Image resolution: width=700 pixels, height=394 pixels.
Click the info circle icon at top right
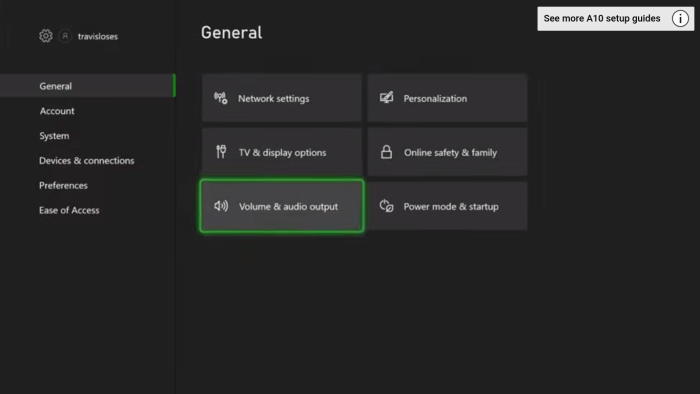click(x=680, y=19)
